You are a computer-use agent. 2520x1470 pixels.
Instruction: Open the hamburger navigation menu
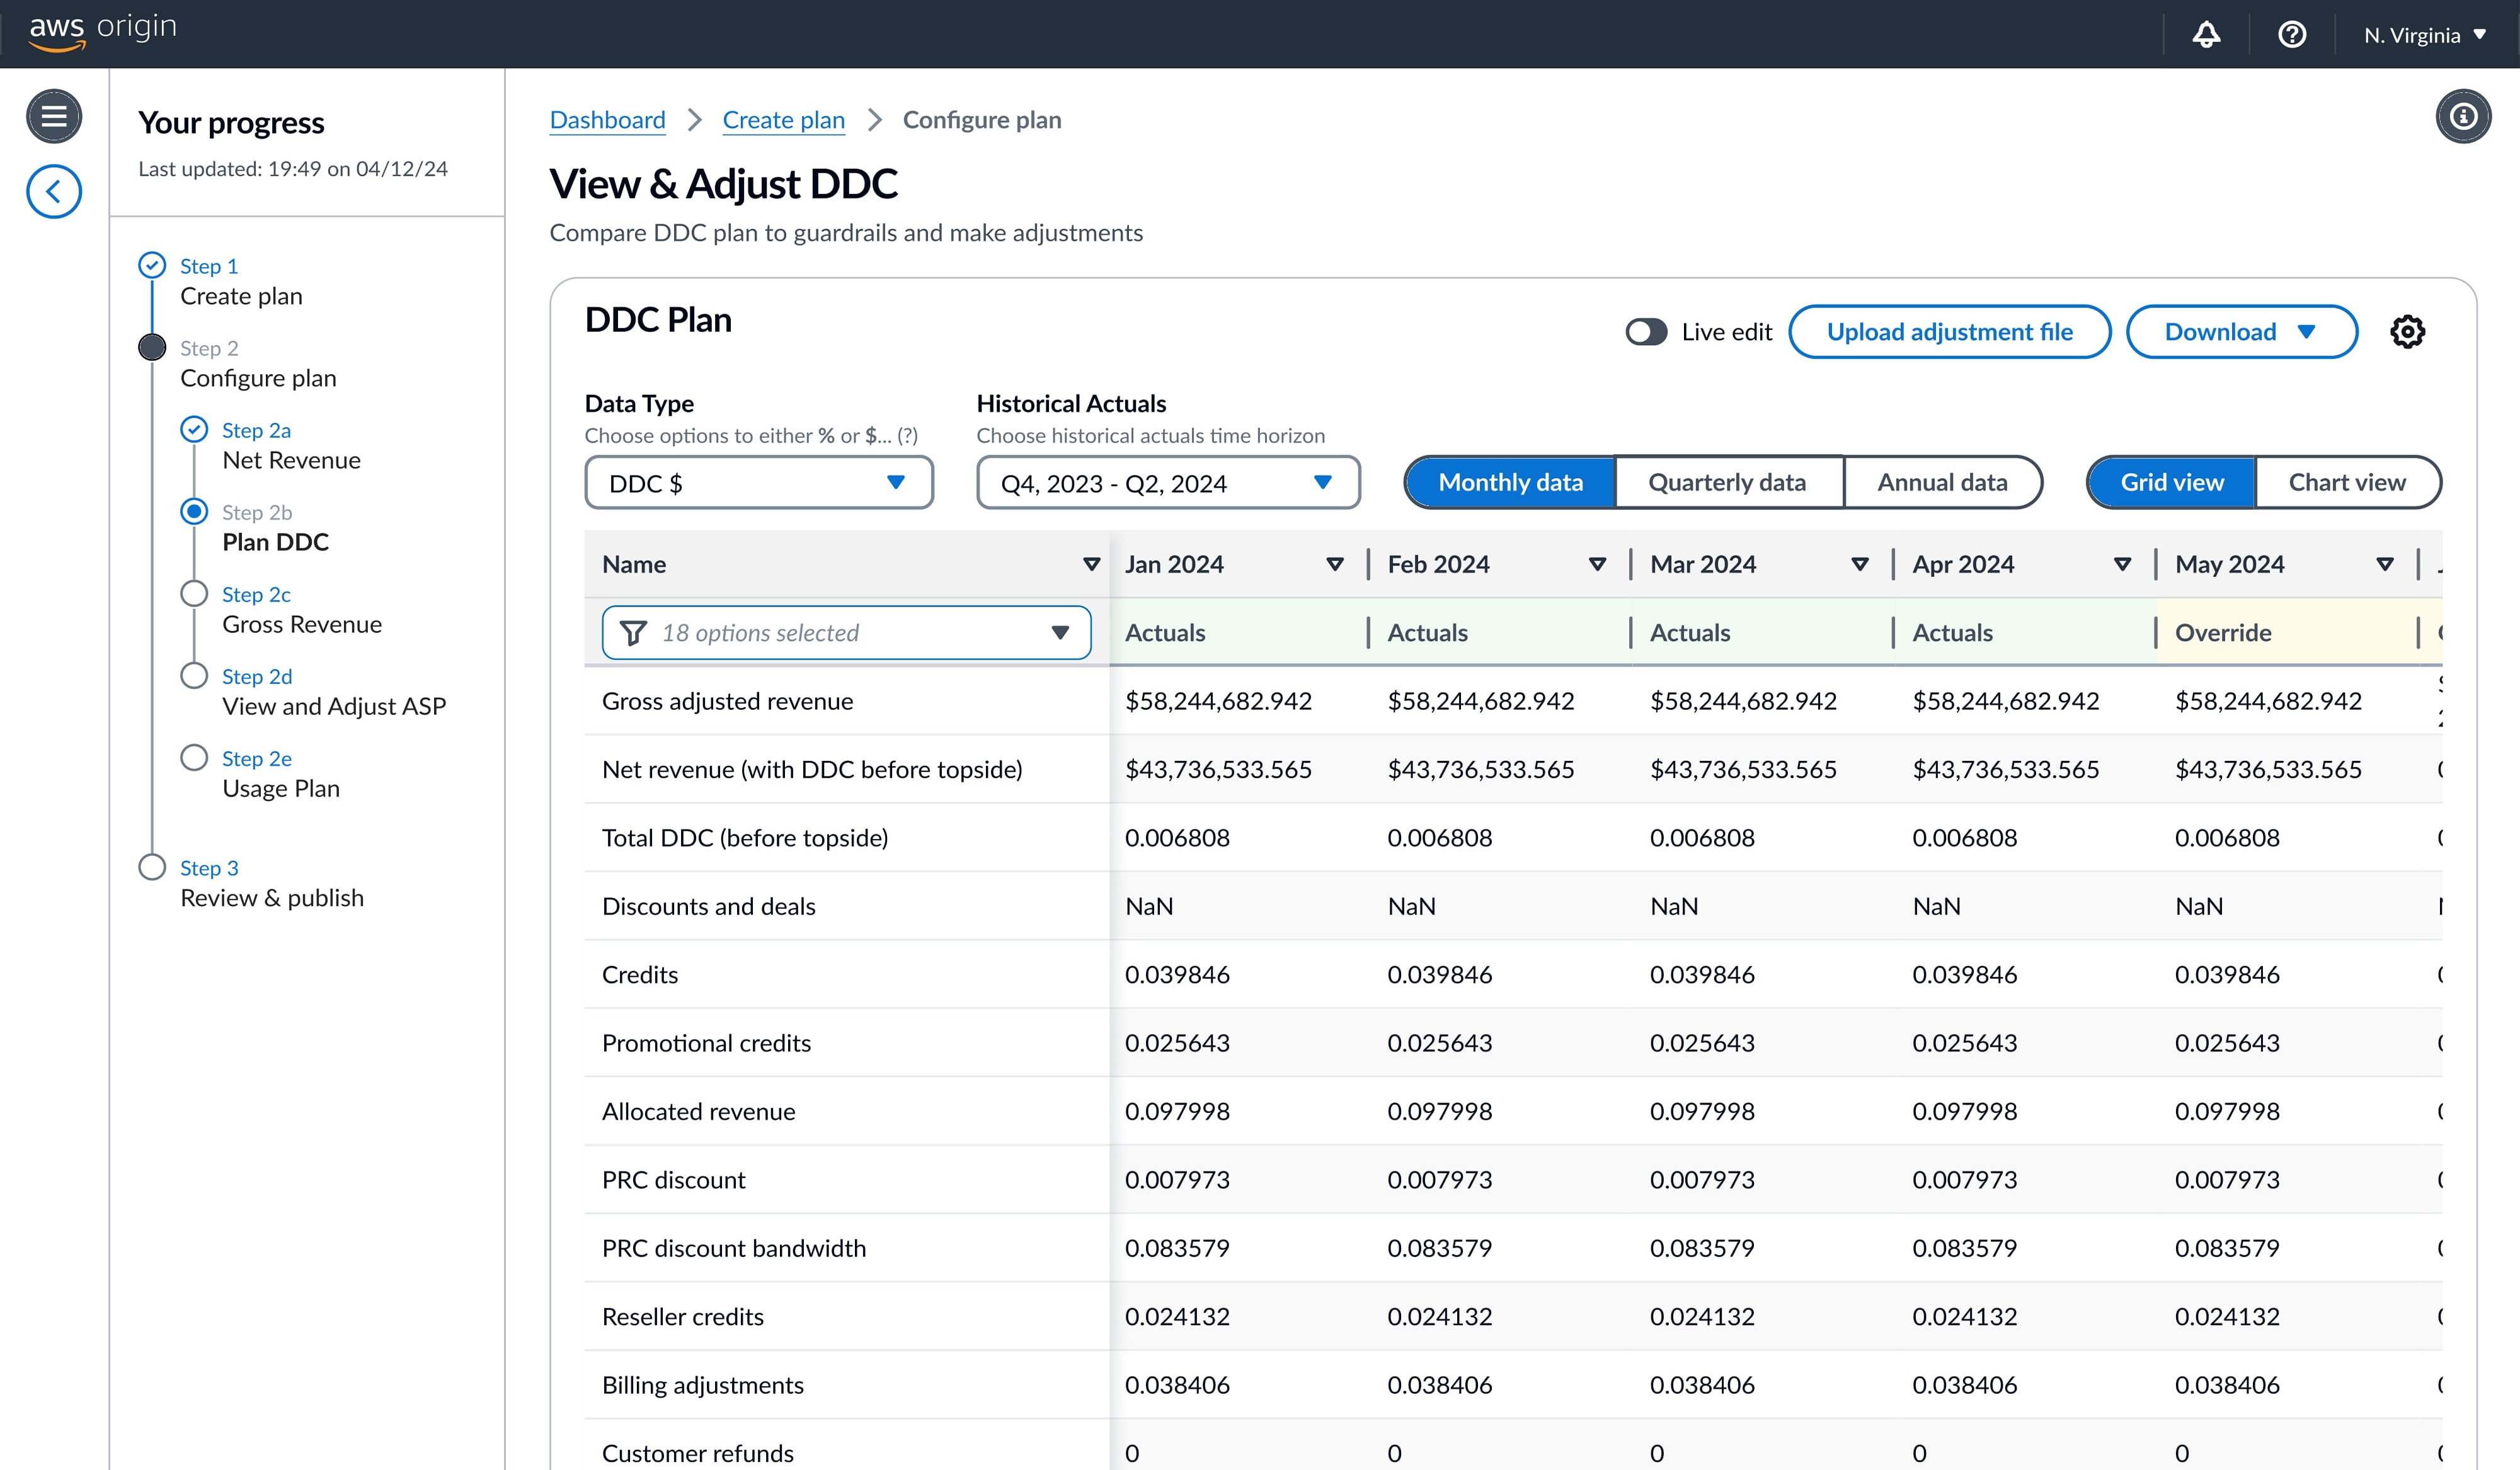point(54,116)
